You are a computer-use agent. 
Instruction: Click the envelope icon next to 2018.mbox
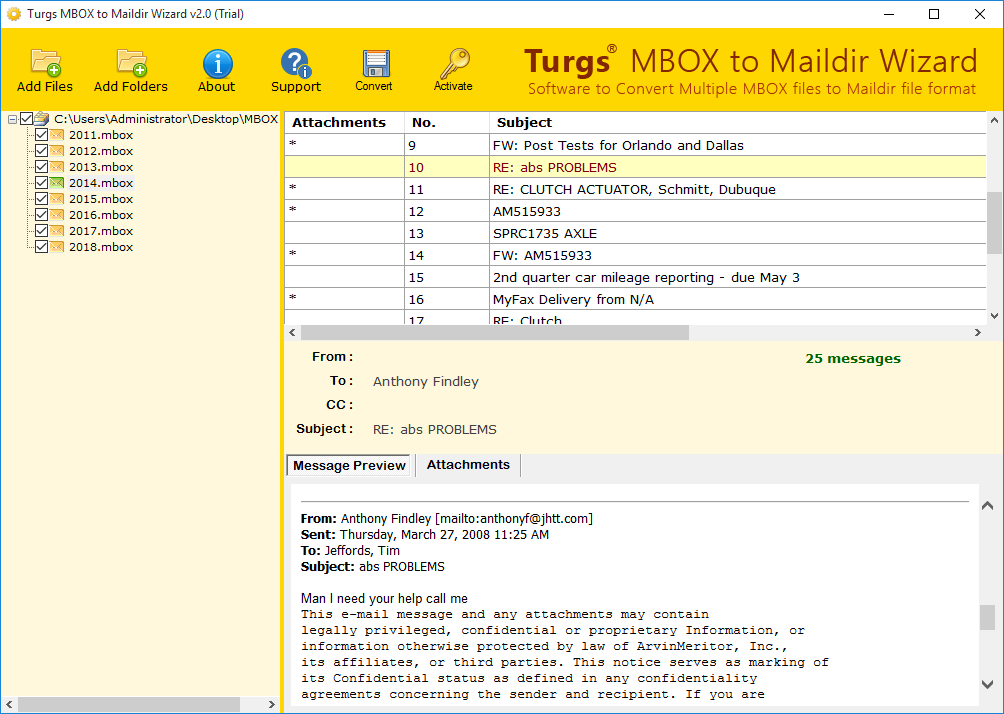click(57, 247)
